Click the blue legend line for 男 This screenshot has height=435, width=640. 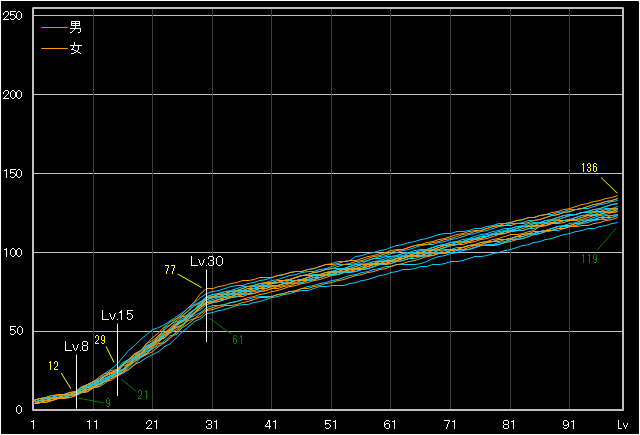click(54, 28)
